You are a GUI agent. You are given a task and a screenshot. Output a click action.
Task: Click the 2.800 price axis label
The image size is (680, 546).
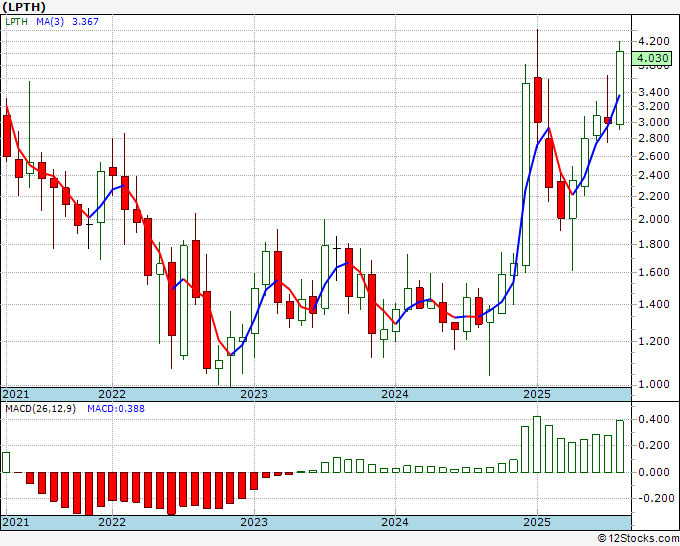pyautogui.click(x=653, y=138)
